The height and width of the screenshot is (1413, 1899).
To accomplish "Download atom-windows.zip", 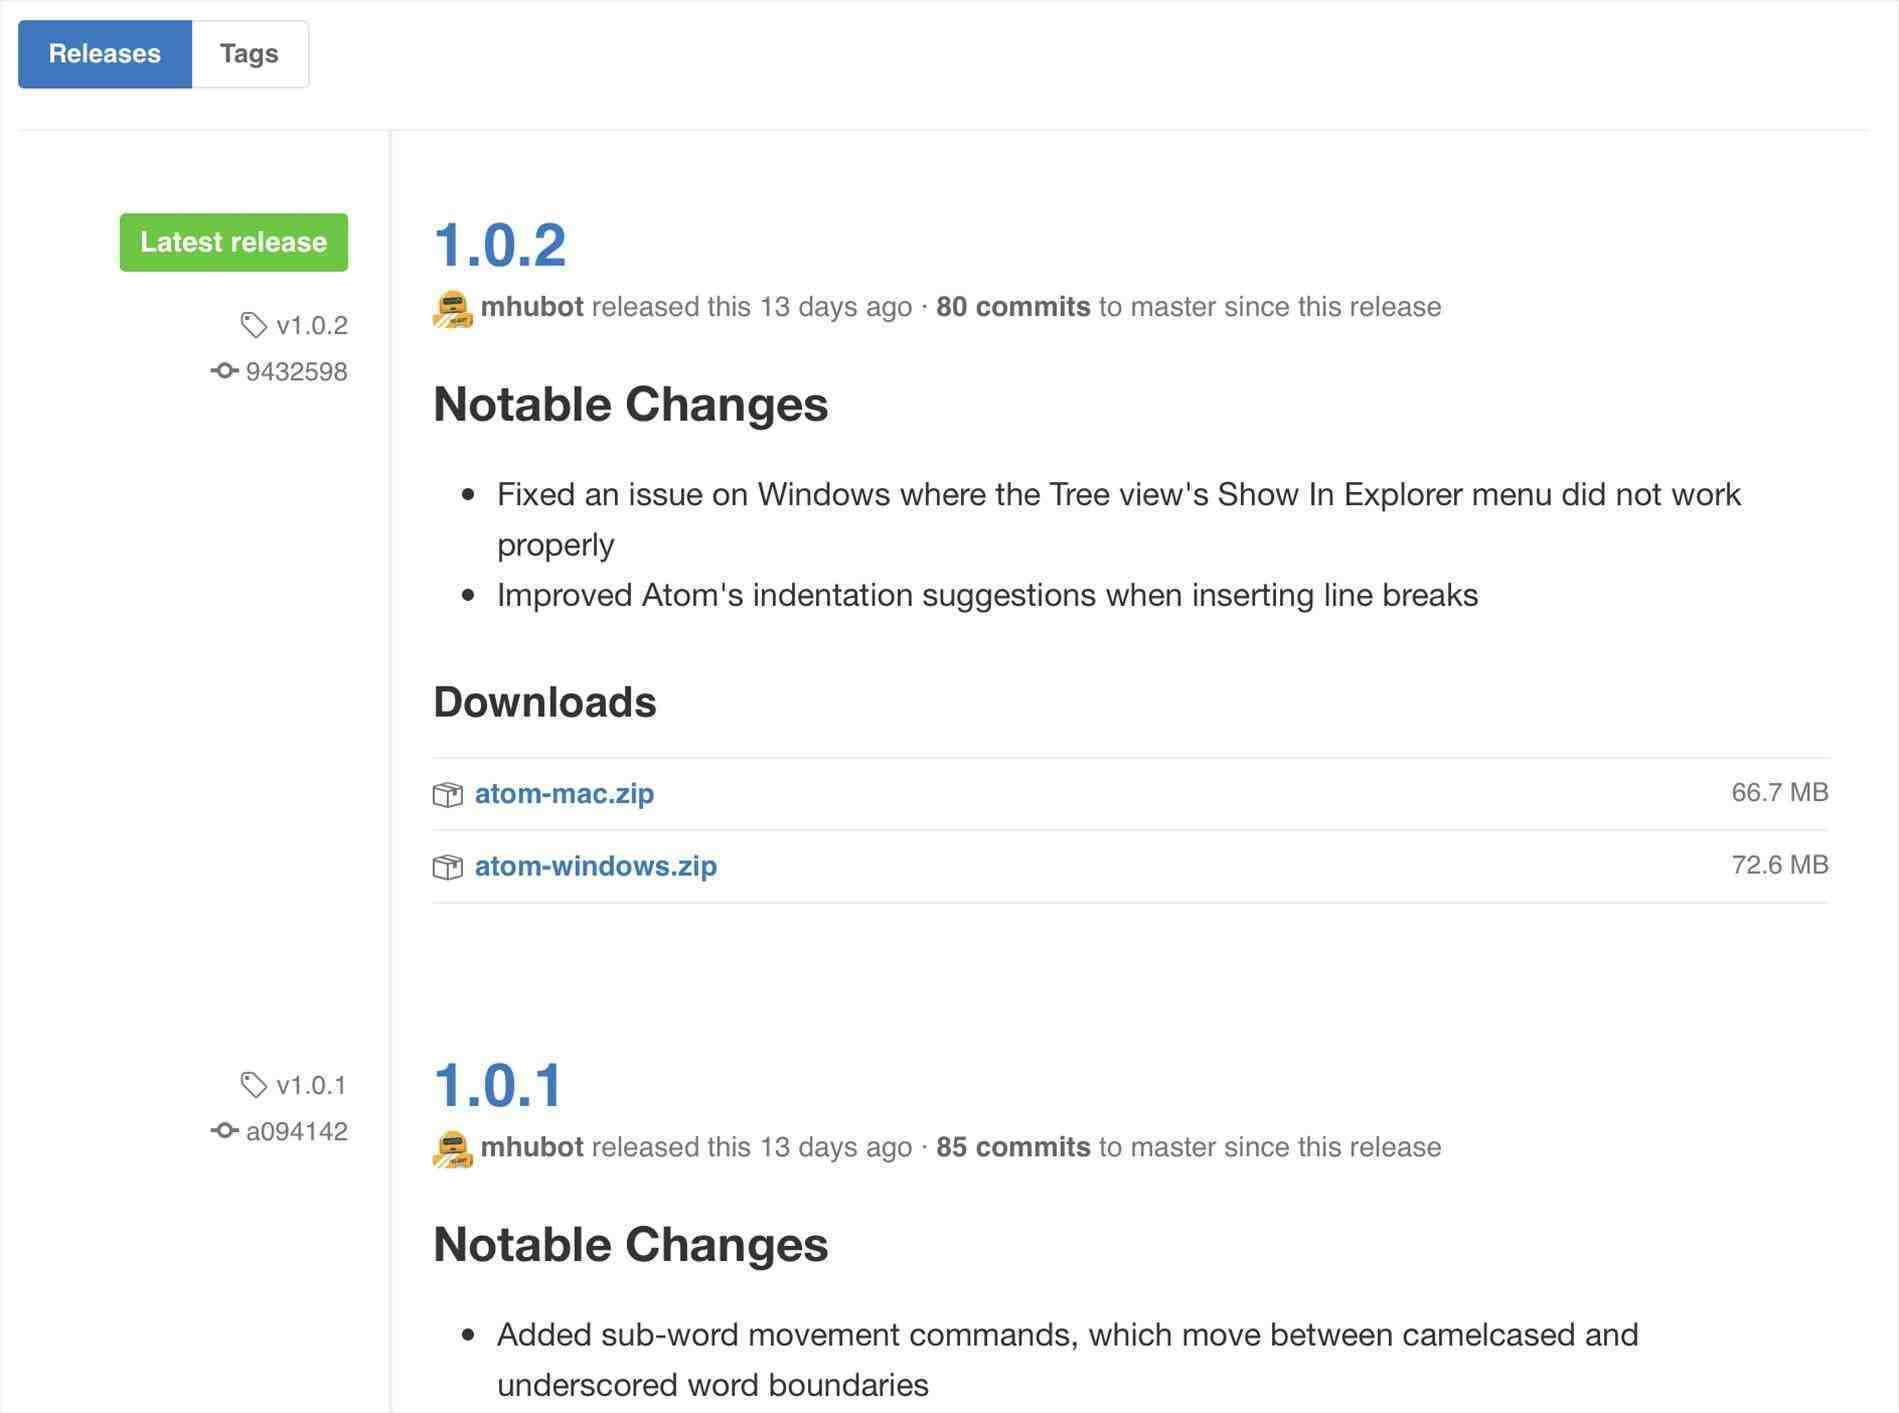I will pyautogui.click(x=596, y=865).
